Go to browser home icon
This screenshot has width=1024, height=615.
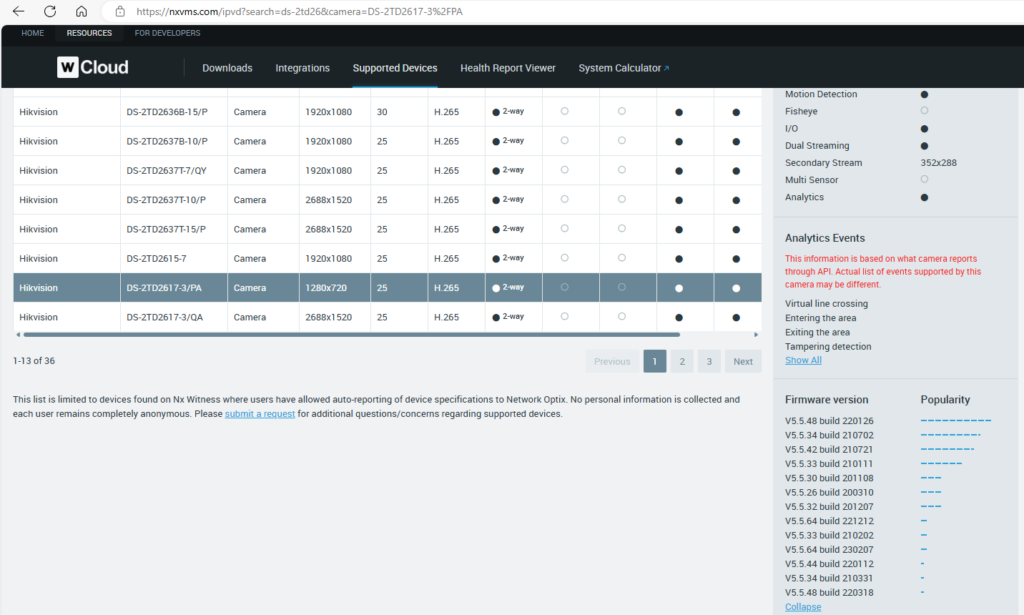[81, 11]
